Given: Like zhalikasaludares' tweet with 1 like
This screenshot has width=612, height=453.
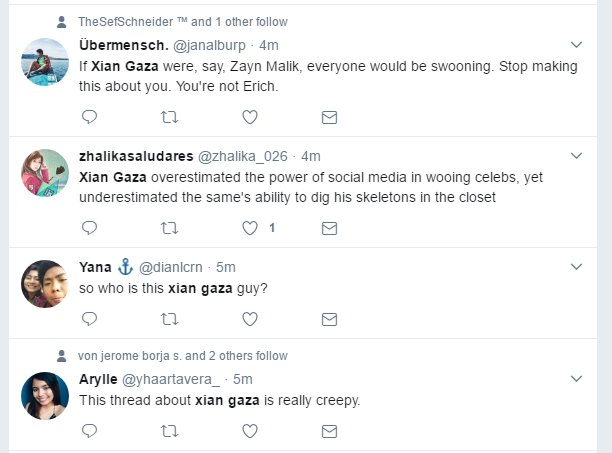Looking at the screenshot, I should point(250,228).
